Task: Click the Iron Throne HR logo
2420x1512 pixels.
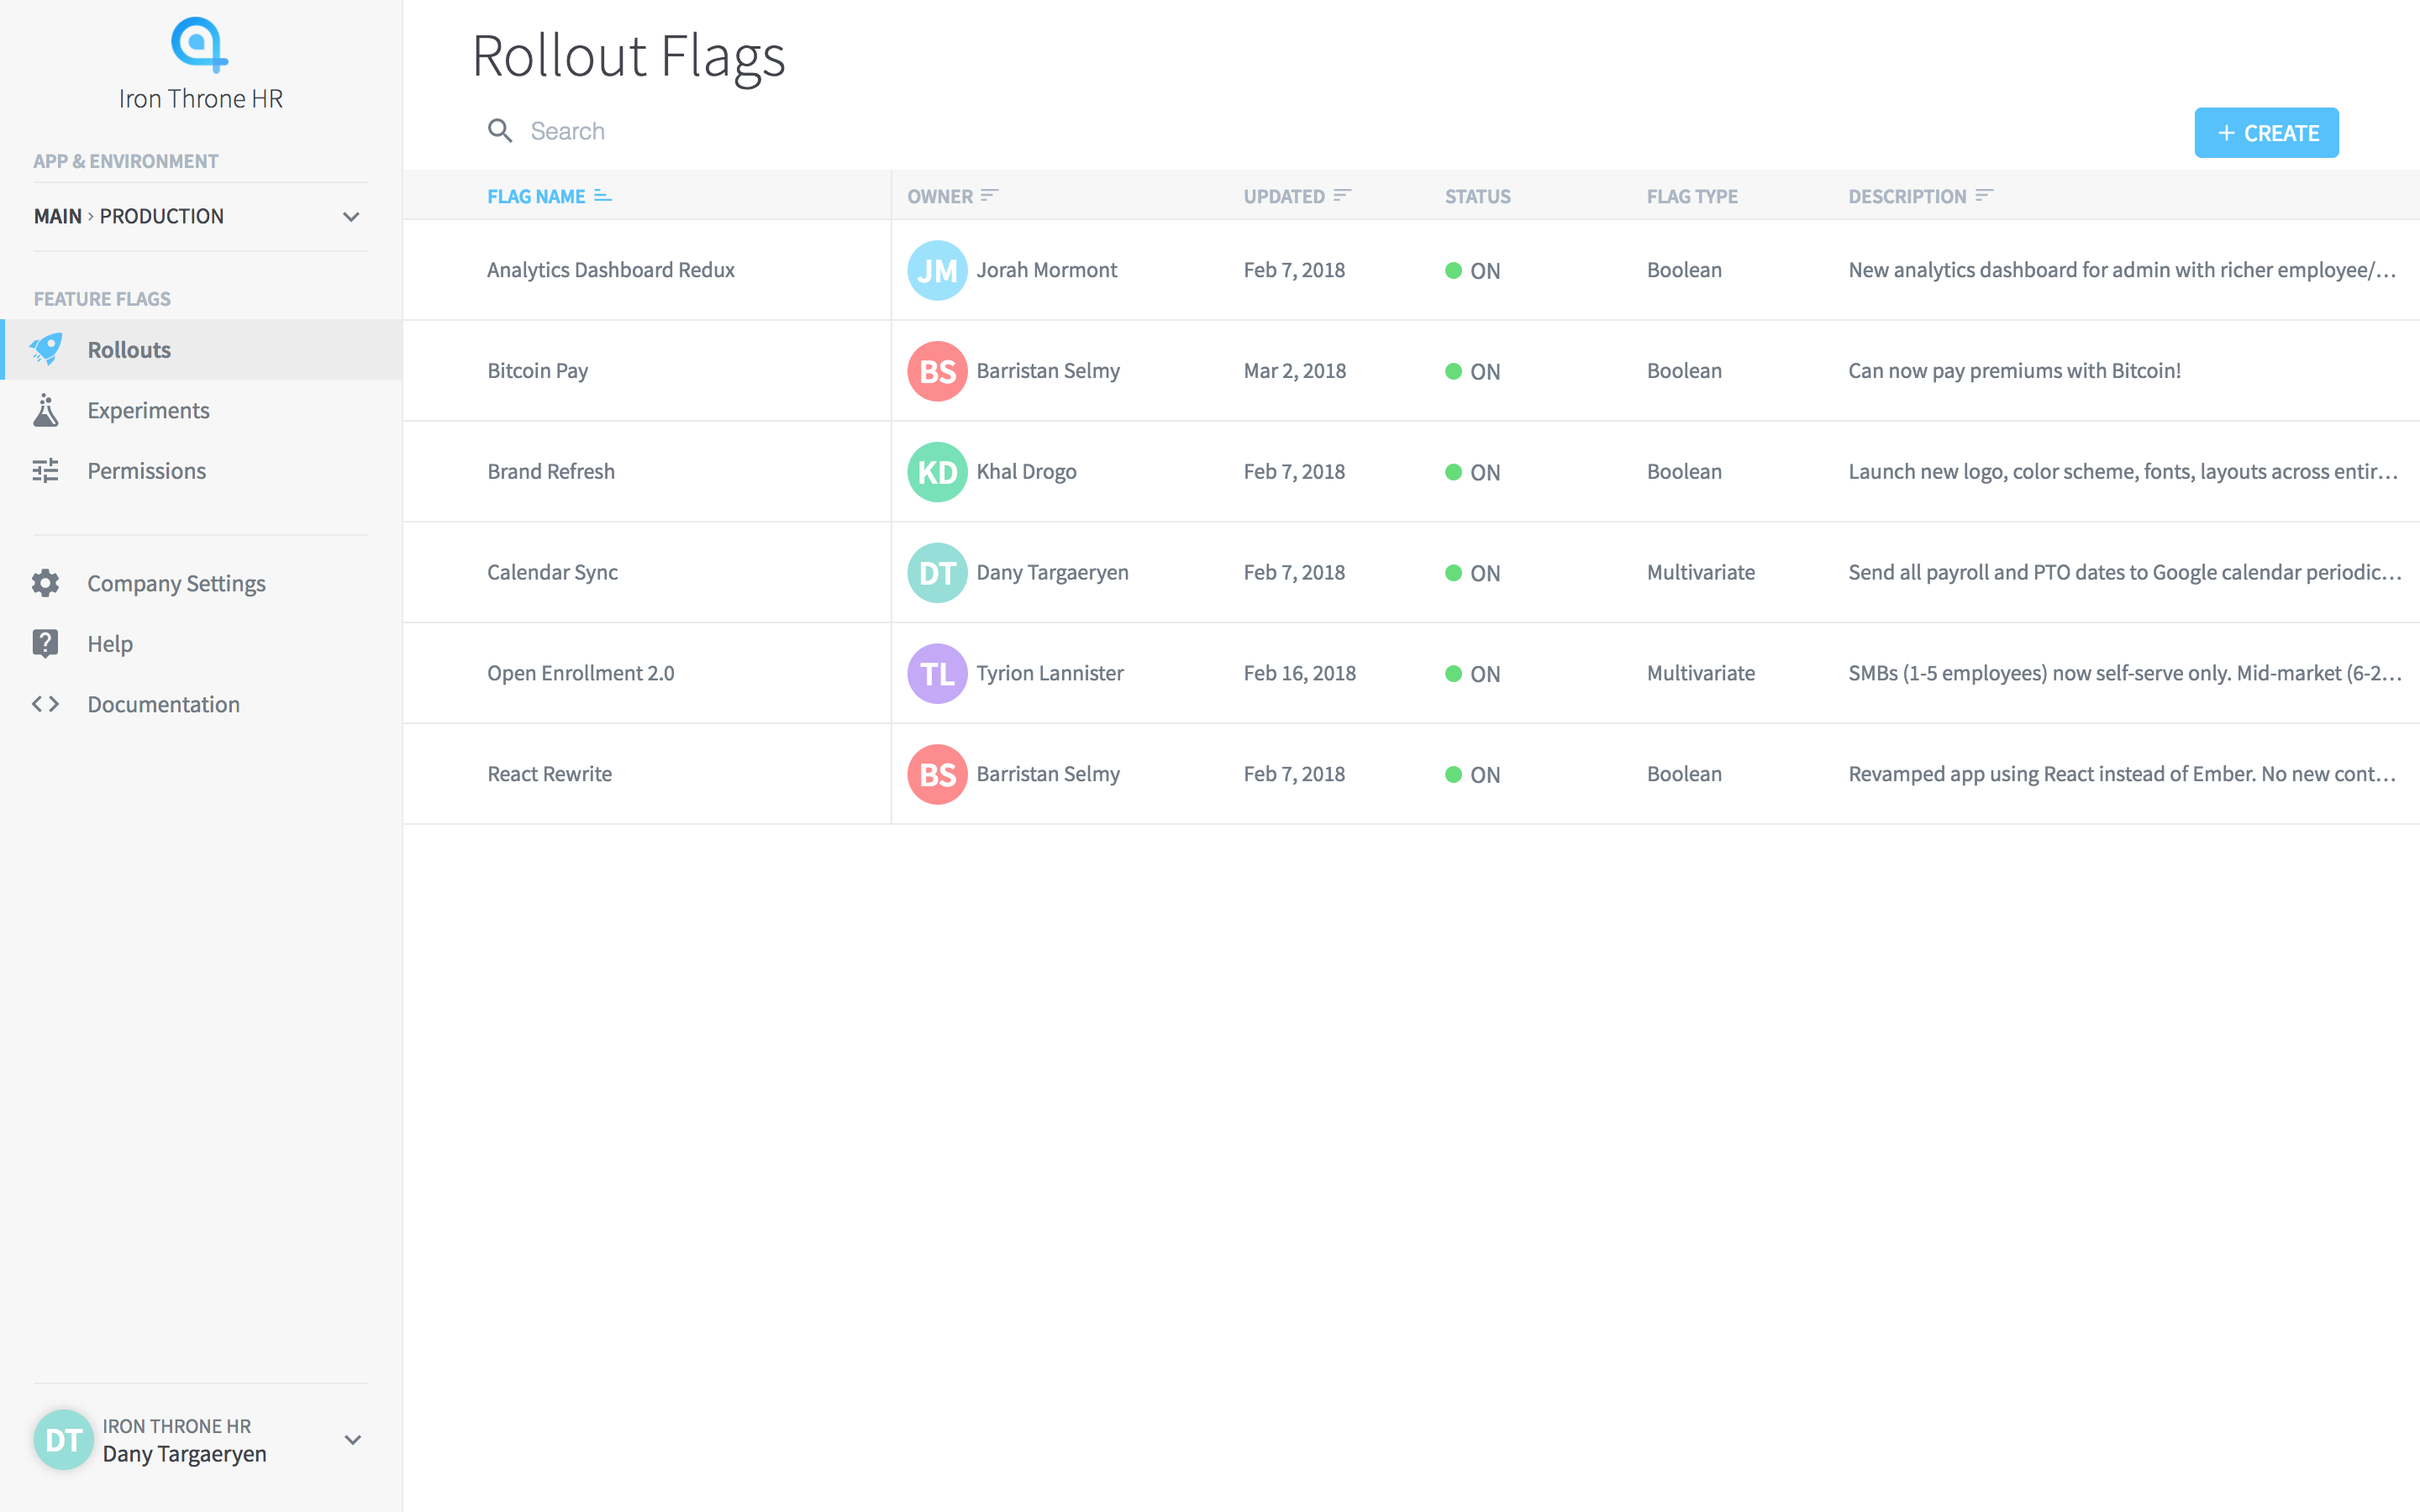Action: click(x=199, y=45)
